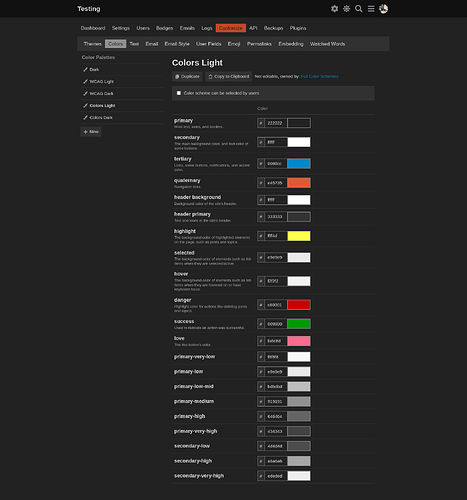
Task: Open the user avatar menu
Action: pos(383,9)
